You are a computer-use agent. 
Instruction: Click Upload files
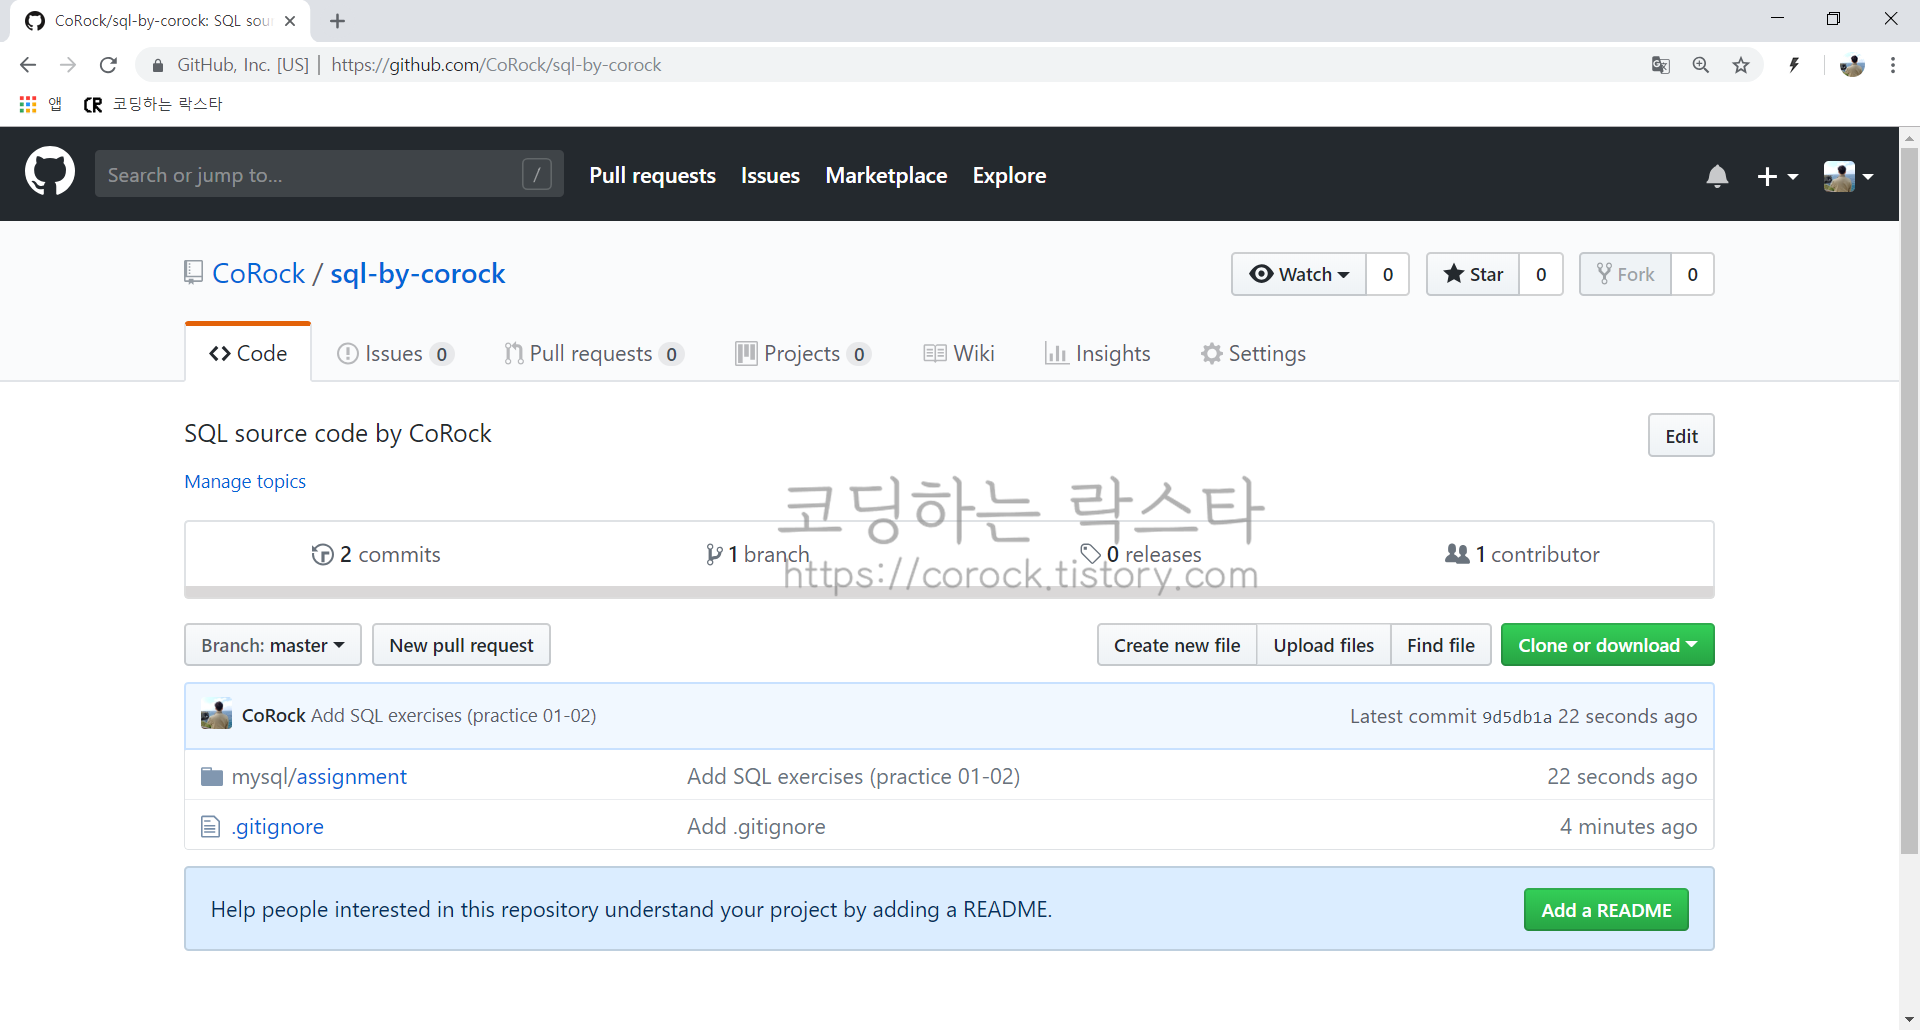[x=1323, y=645]
